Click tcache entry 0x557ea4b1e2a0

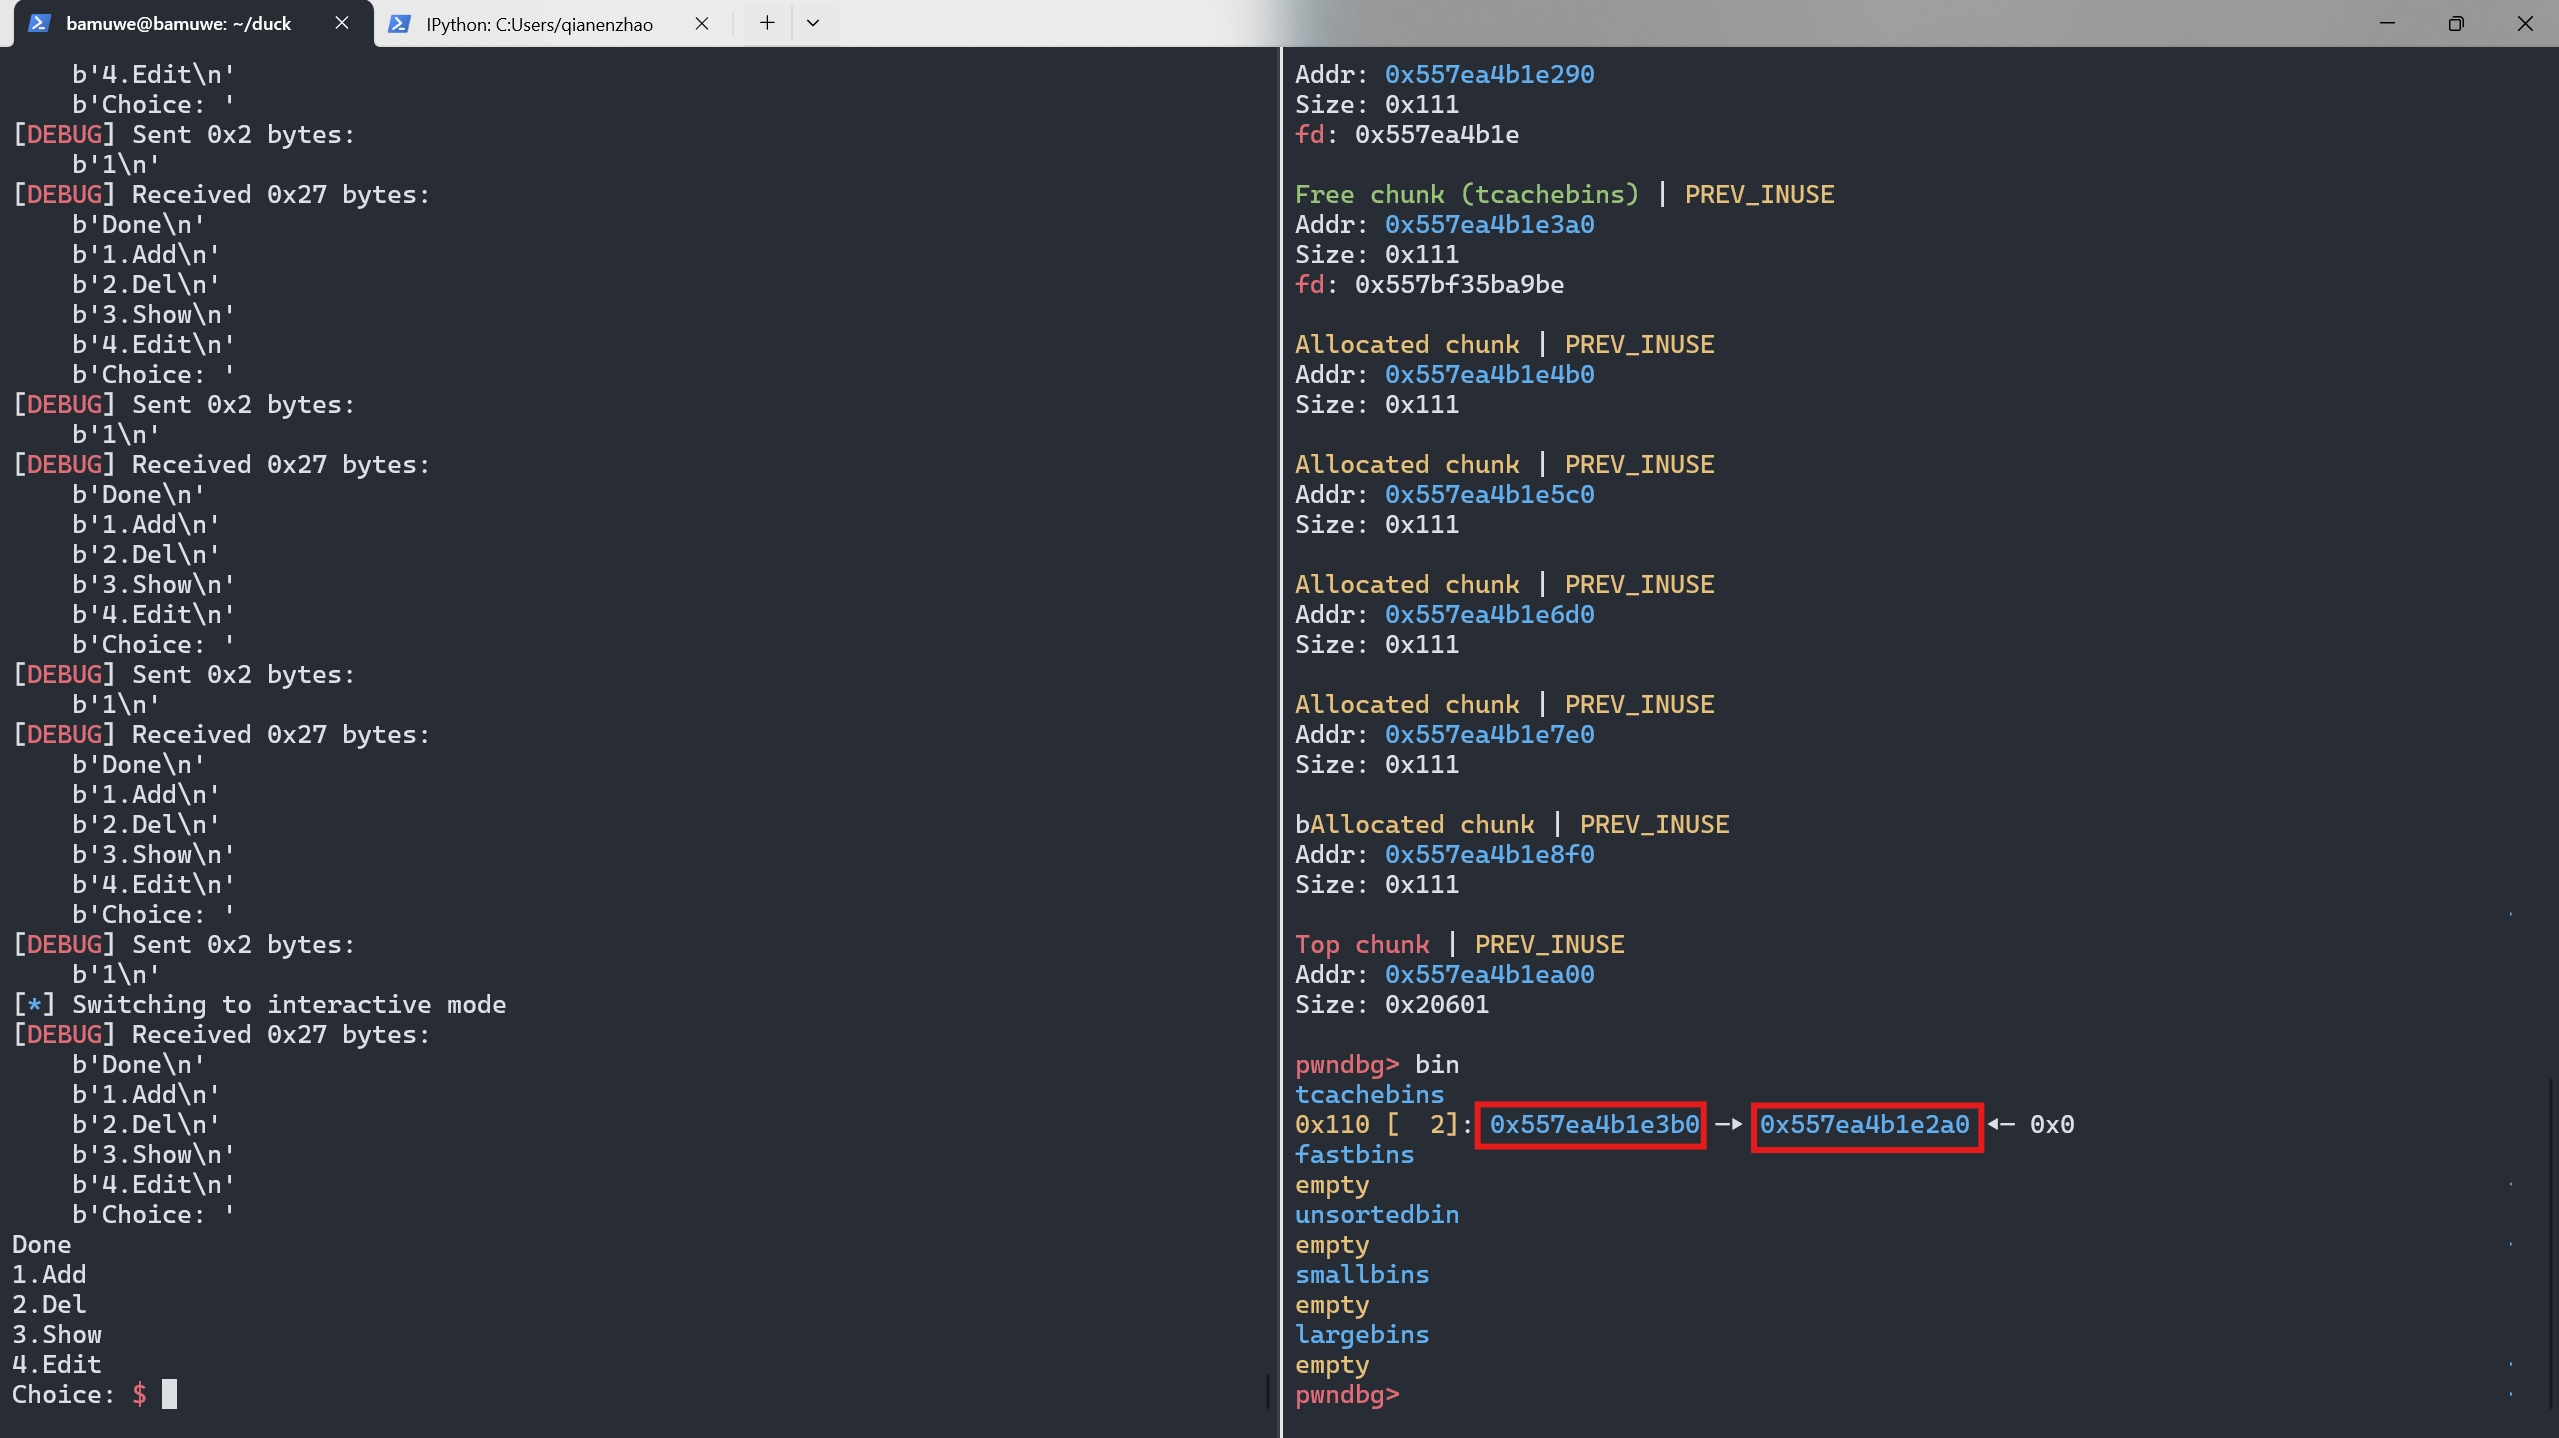pos(1864,1124)
